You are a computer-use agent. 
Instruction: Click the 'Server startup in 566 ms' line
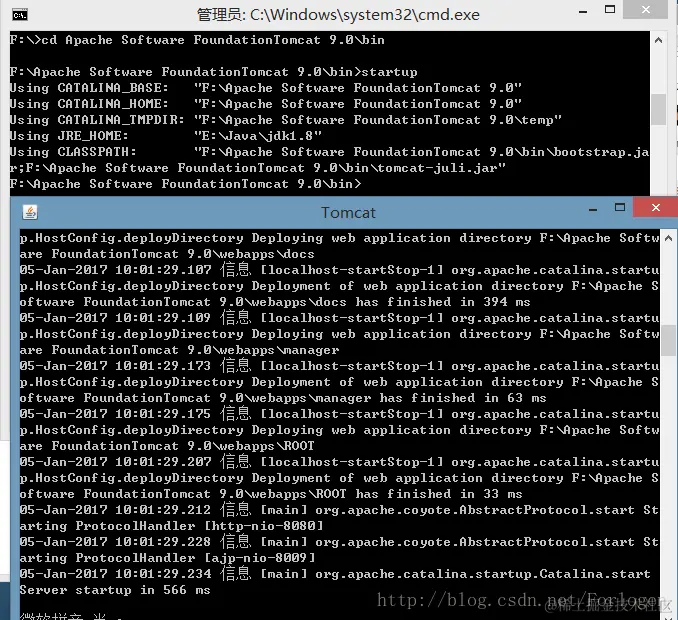(x=115, y=590)
